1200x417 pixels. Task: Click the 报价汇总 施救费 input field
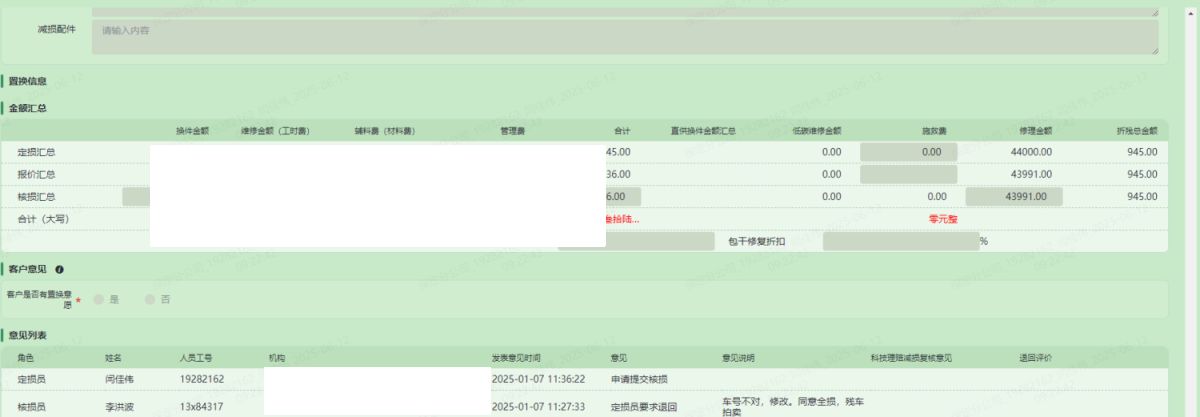908,174
